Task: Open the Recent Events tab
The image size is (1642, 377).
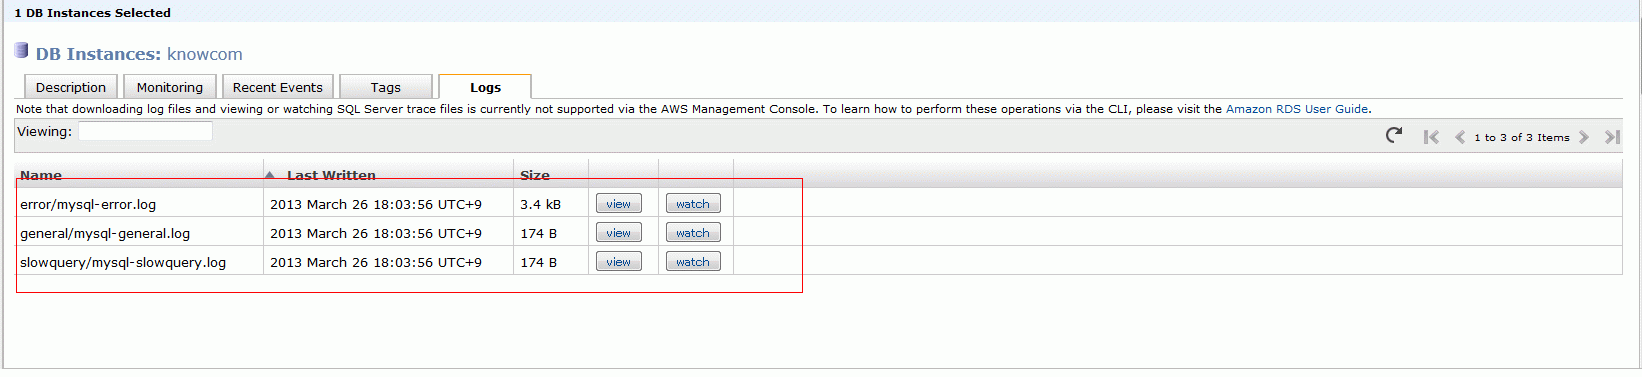Action: [x=278, y=87]
